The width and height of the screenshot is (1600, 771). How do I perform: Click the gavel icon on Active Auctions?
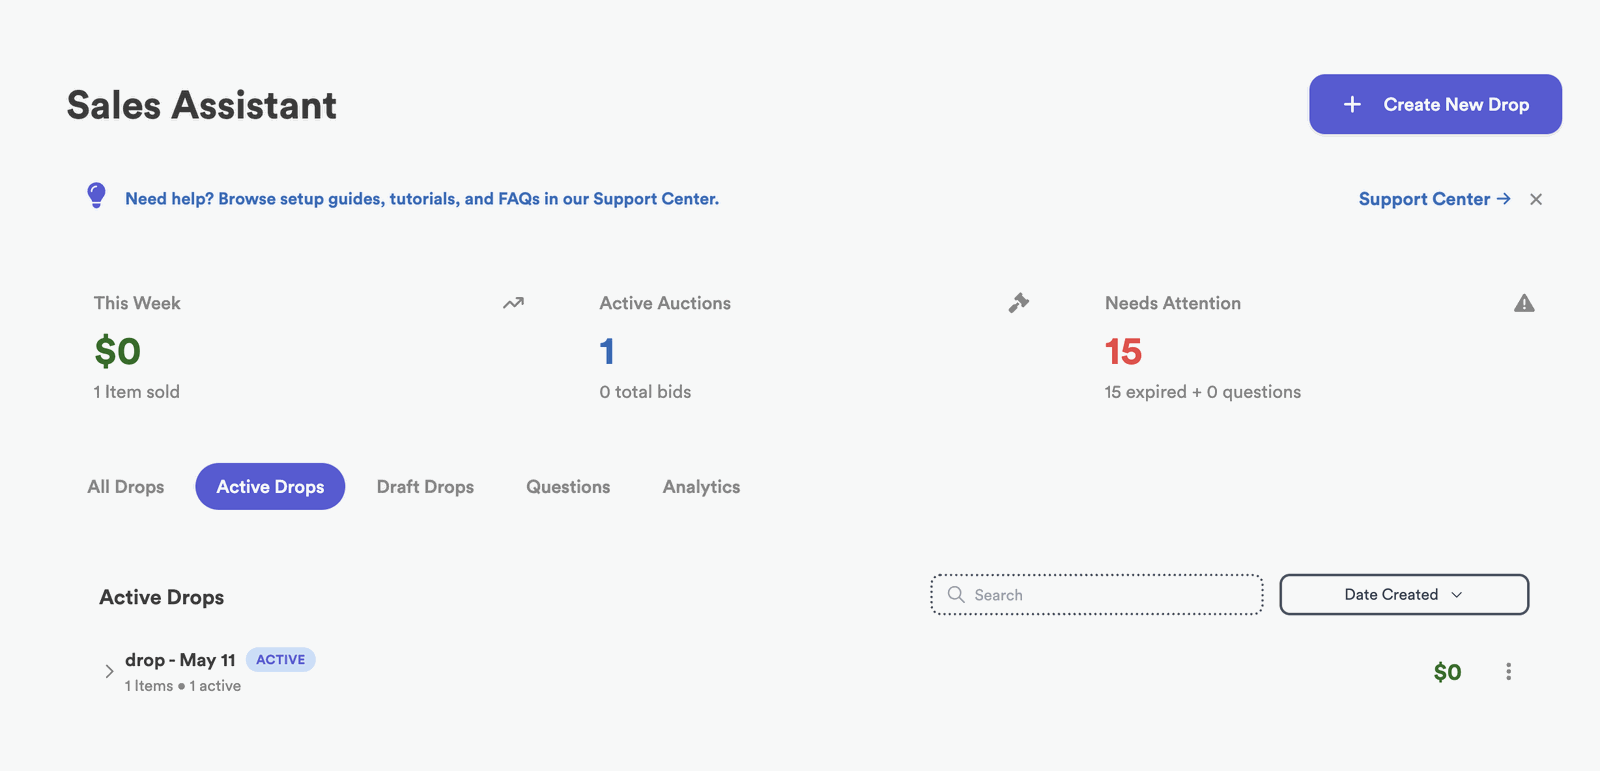pos(1019,303)
